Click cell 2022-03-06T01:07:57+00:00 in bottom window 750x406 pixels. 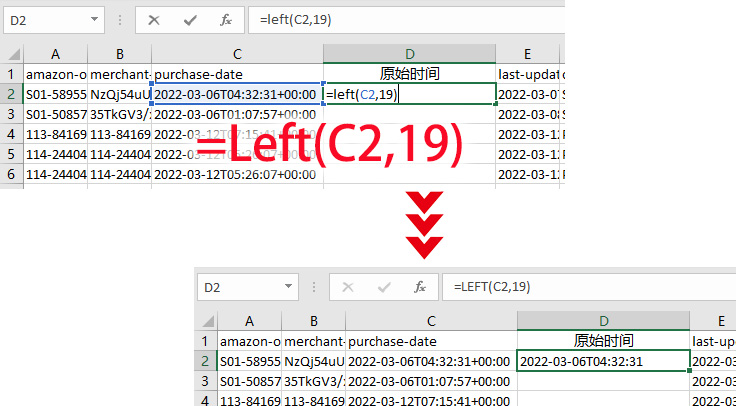pyautogui.click(x=431, y=381)
